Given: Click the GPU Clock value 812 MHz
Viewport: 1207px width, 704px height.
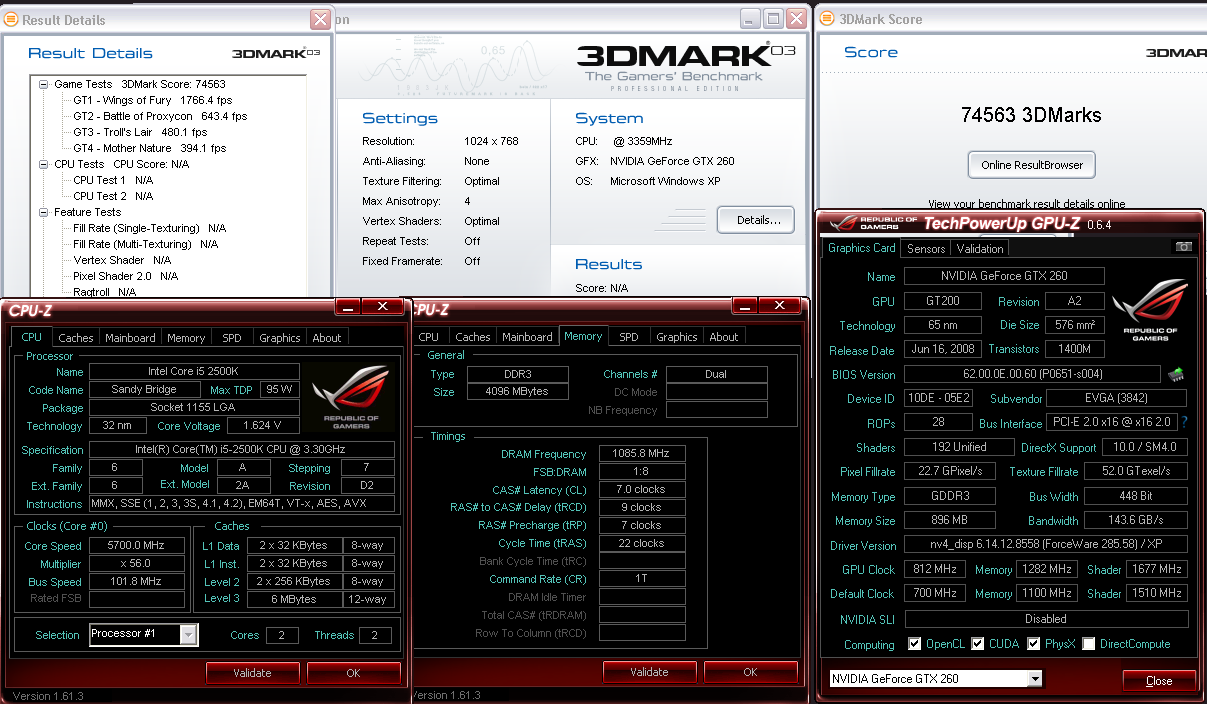Looking at the screenshot, I should pyautogui.click(x=936, y=569).
